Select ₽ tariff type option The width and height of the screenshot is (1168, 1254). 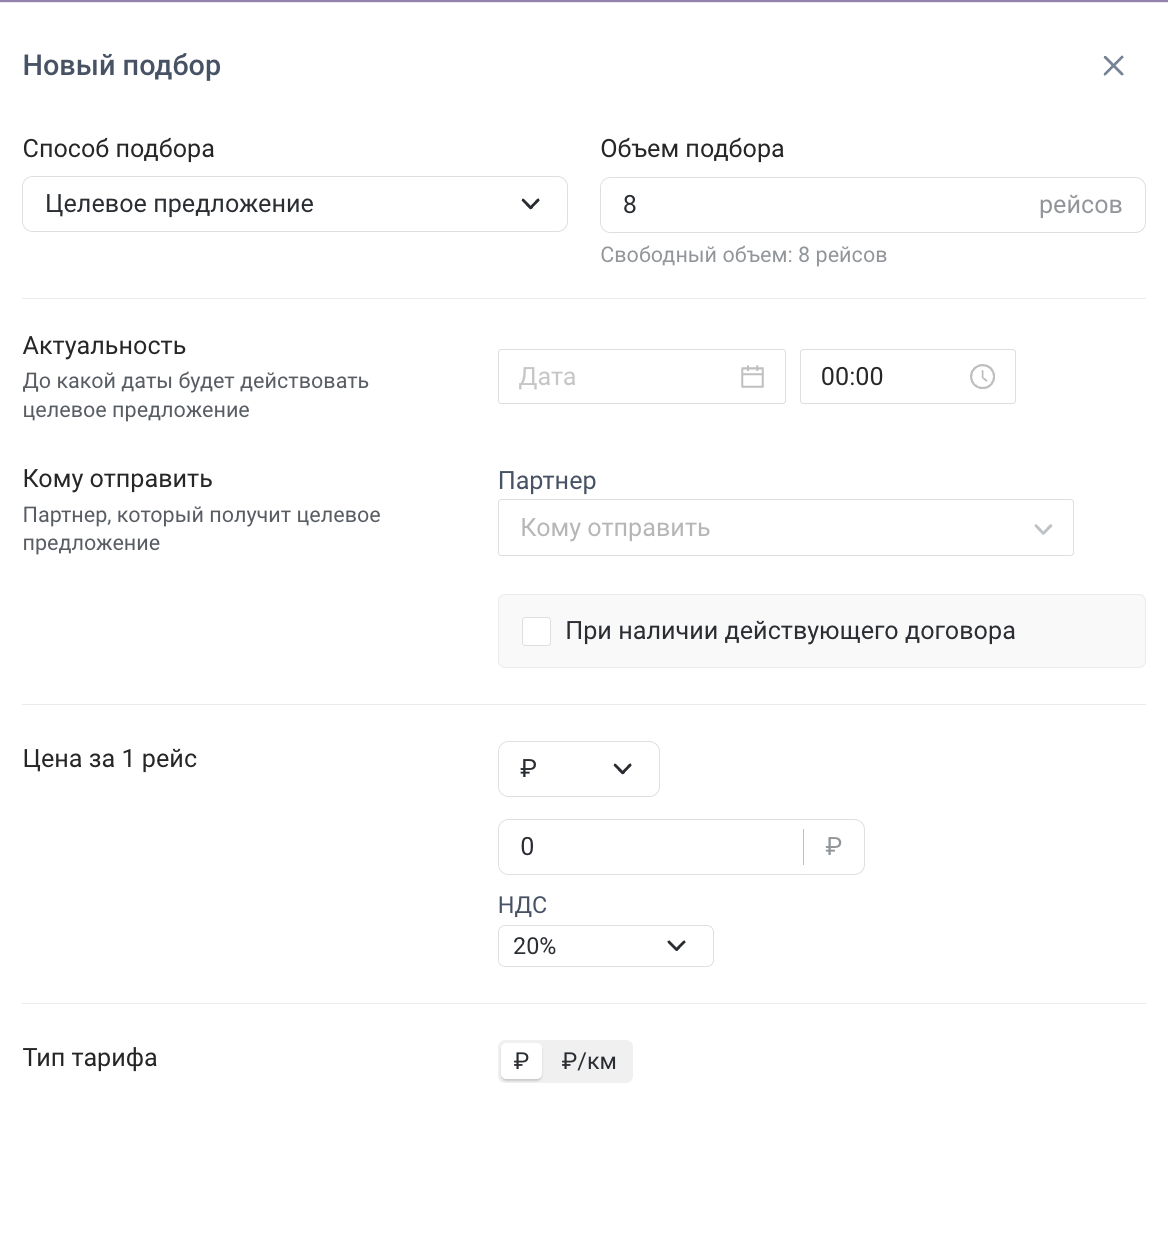tap(521, 1061)
